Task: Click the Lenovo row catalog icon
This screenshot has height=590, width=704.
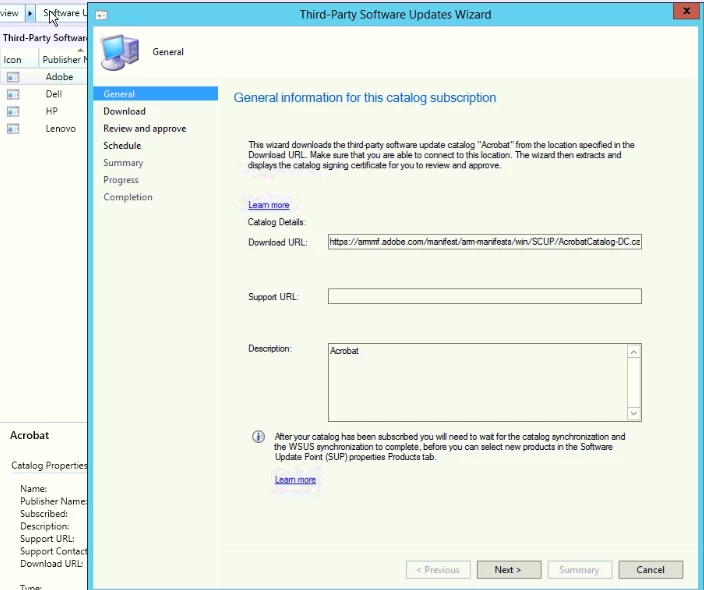Action: click(x=13, y=129)
